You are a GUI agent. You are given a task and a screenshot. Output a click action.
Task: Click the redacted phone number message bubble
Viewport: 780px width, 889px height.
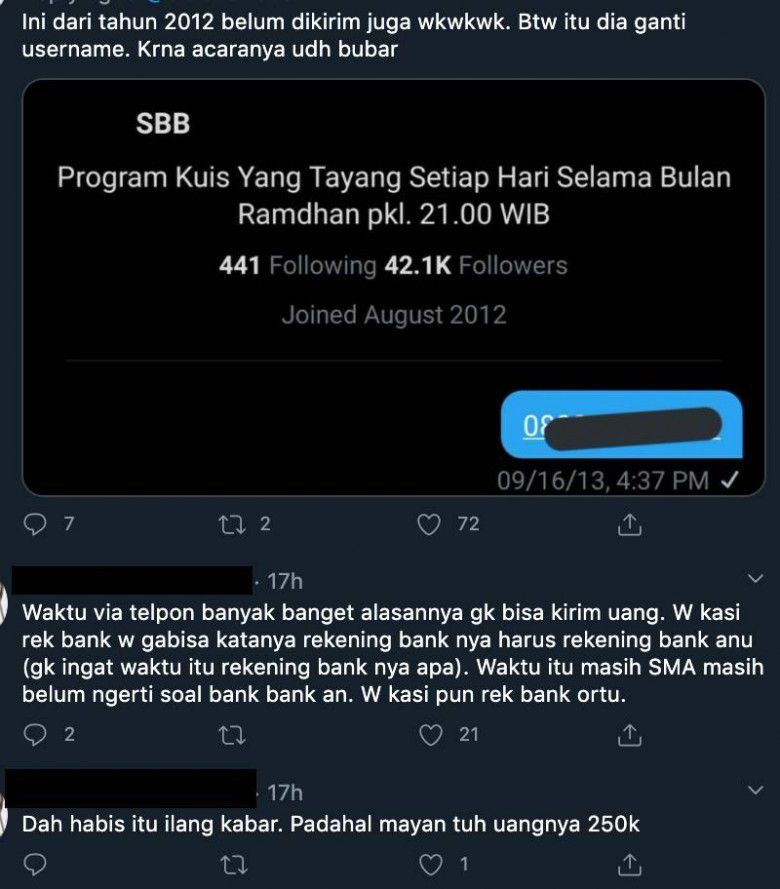pyautogui.click(x=622, y=424)
